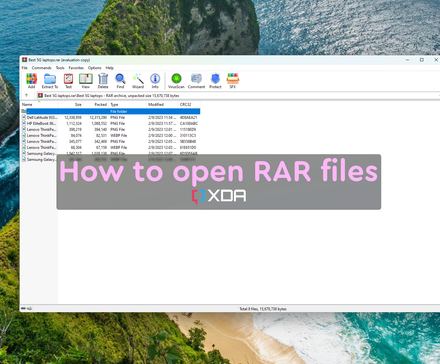
Task: Click the key icon in status bar
Action: (x=29, y=309)
